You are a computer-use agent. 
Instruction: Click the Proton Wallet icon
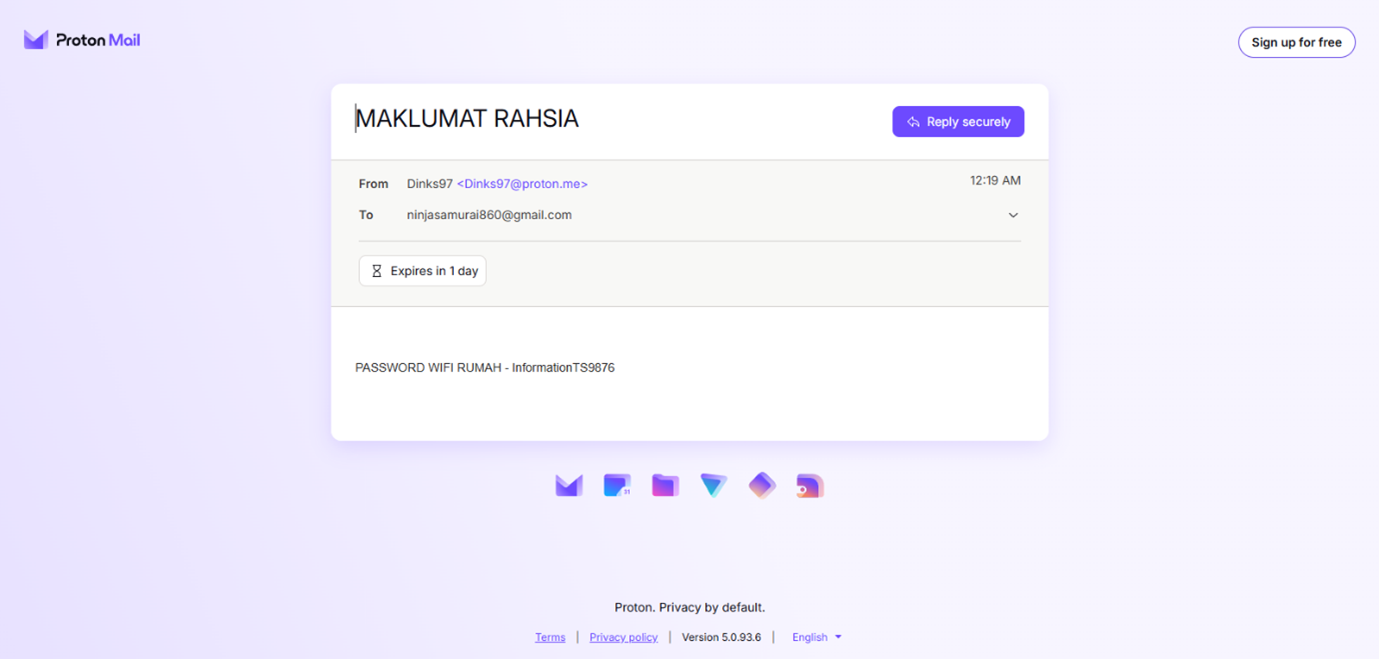pyautogui.click(x=810, y=486)
